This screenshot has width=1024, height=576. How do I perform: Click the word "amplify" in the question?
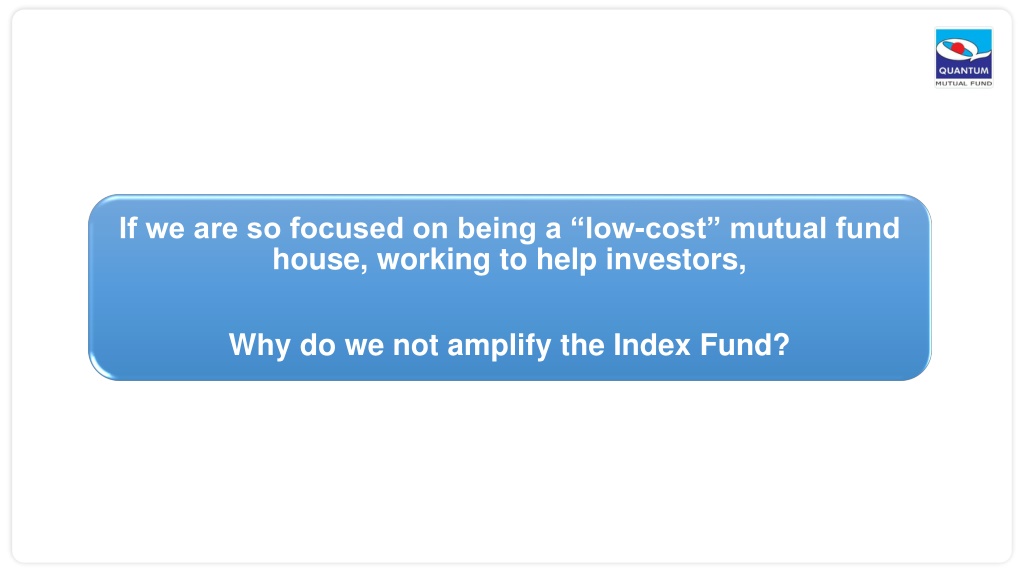[499, 345]
